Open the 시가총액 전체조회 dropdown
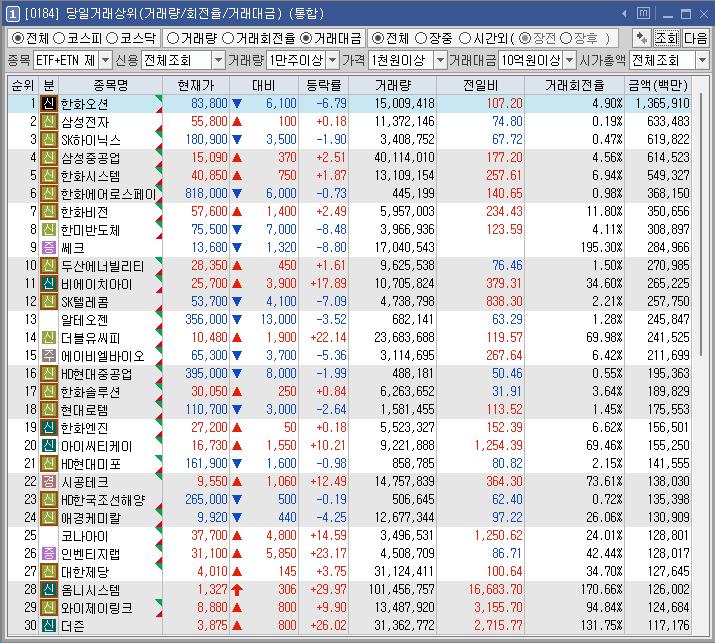 (702, 60)
